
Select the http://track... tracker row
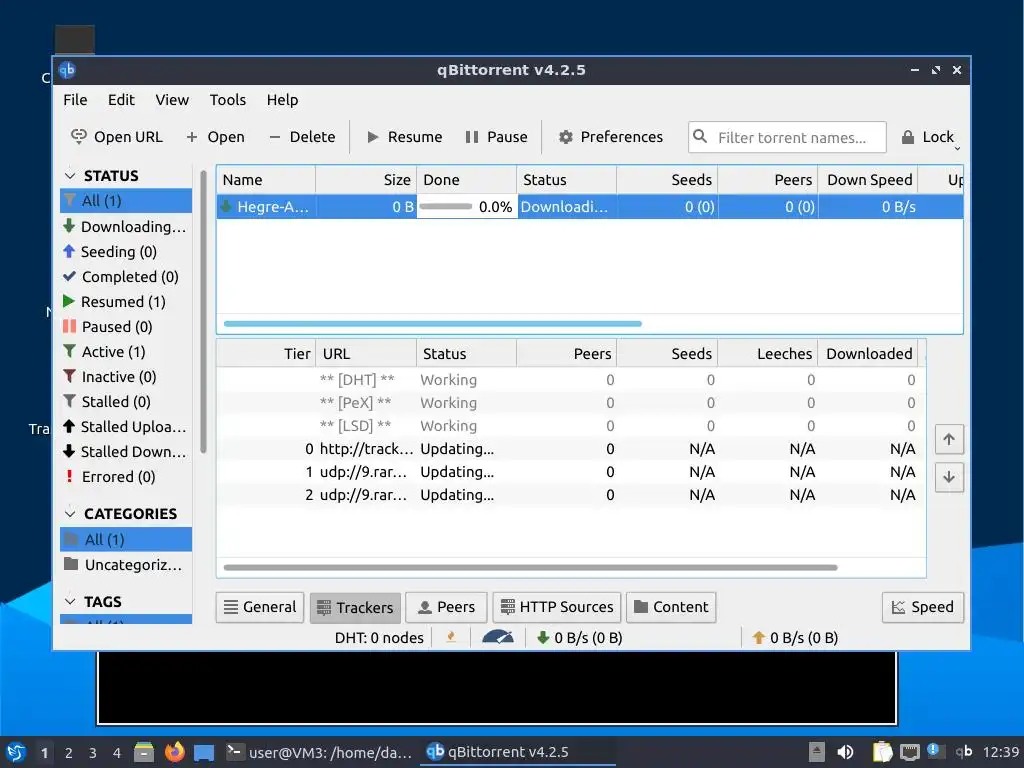pos(571,449)
